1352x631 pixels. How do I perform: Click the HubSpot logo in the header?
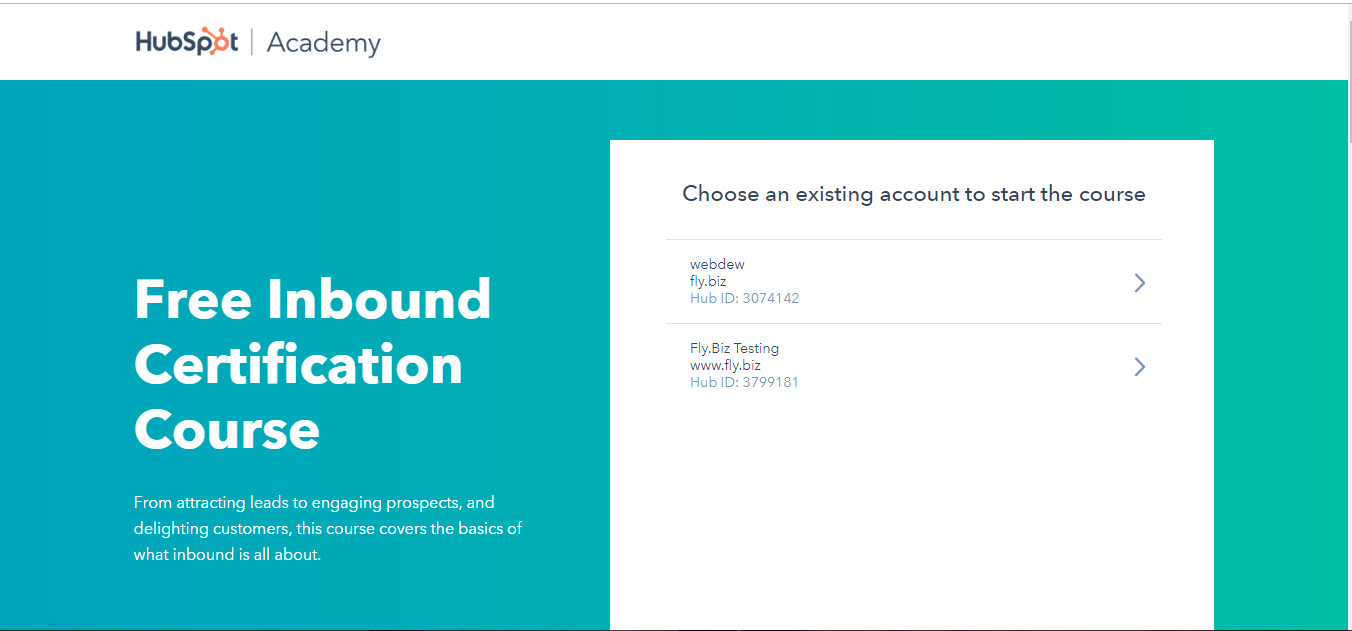tap(187, 42)
